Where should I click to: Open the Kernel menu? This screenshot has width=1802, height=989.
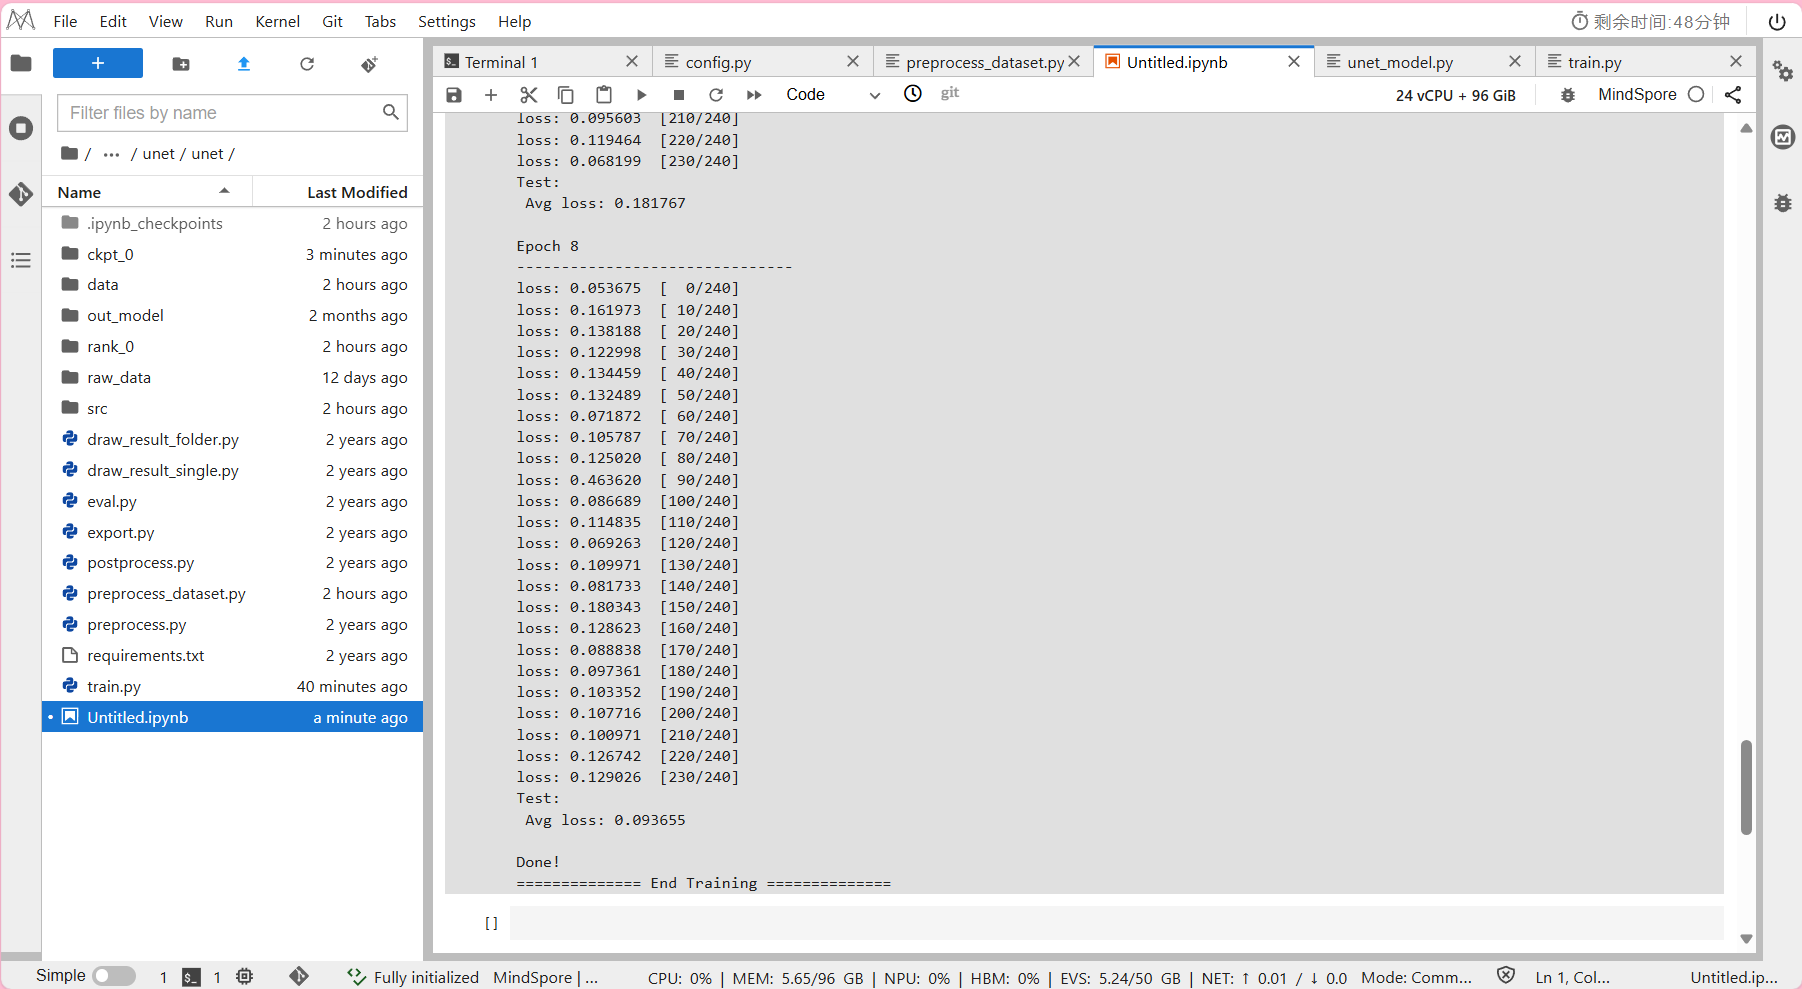pos(277,21)
